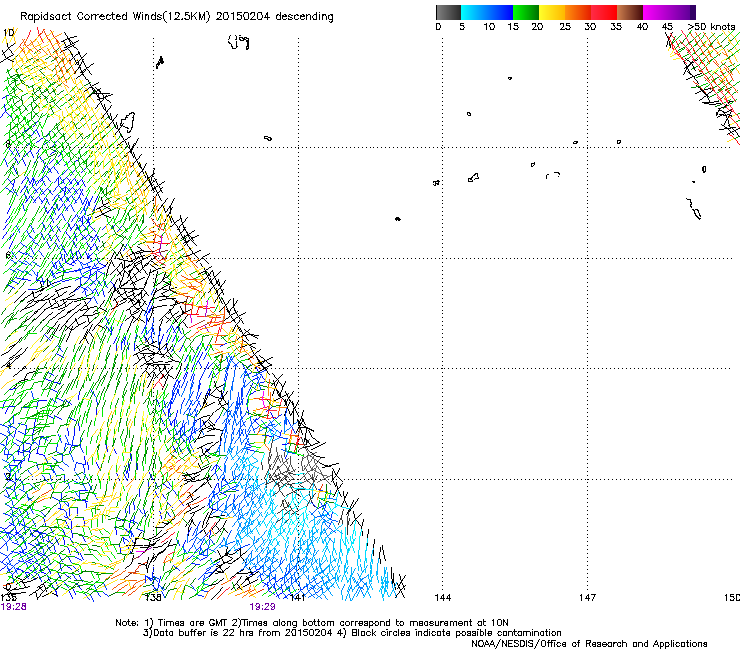
Task: Click the note line 'Times are GMT'
Action: tap(194, 623)
